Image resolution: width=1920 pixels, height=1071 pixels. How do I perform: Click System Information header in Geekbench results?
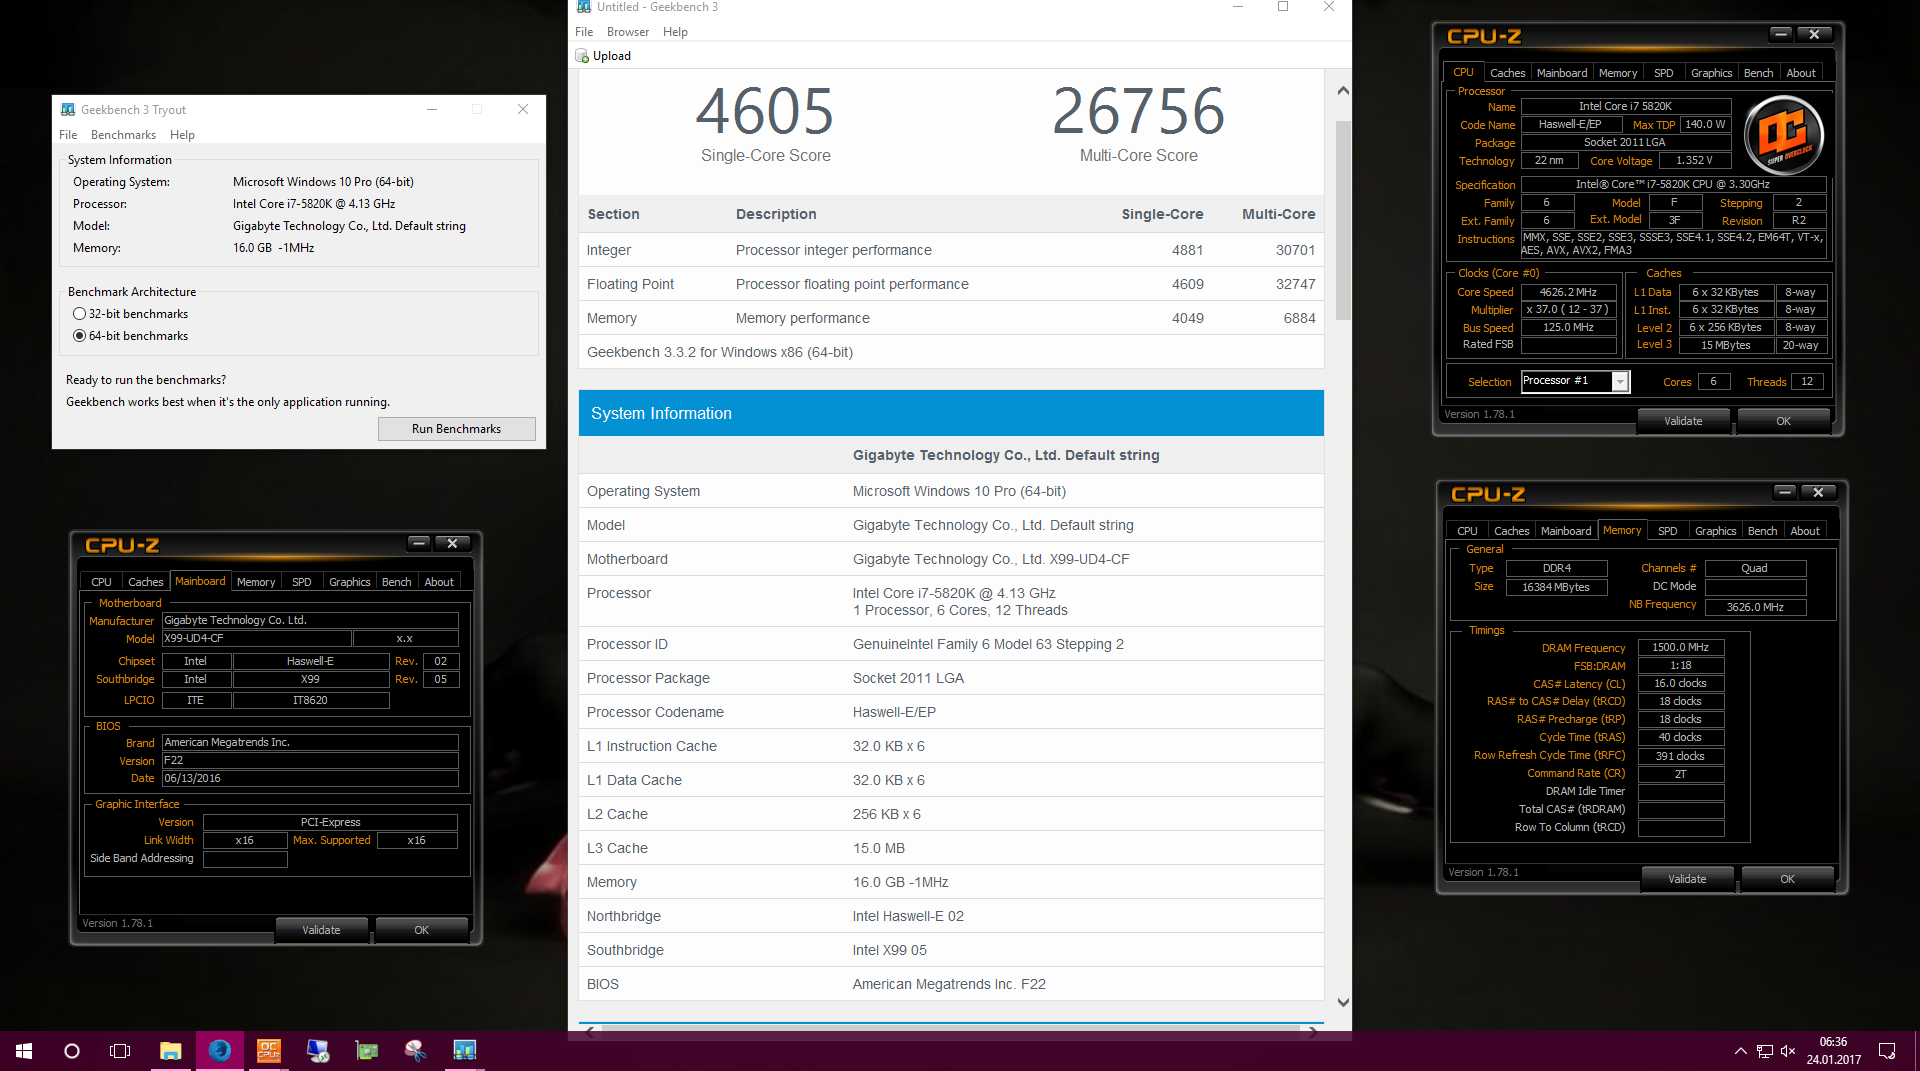pyautogui.click(x=951, y=413)
